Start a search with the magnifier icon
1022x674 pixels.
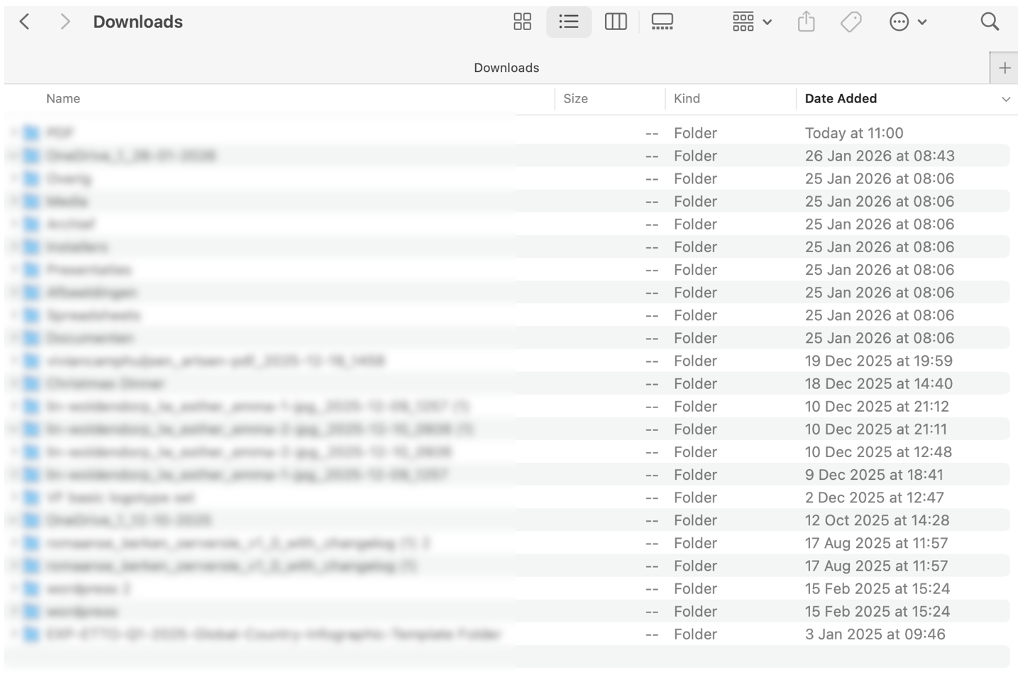tap(989, 21)
